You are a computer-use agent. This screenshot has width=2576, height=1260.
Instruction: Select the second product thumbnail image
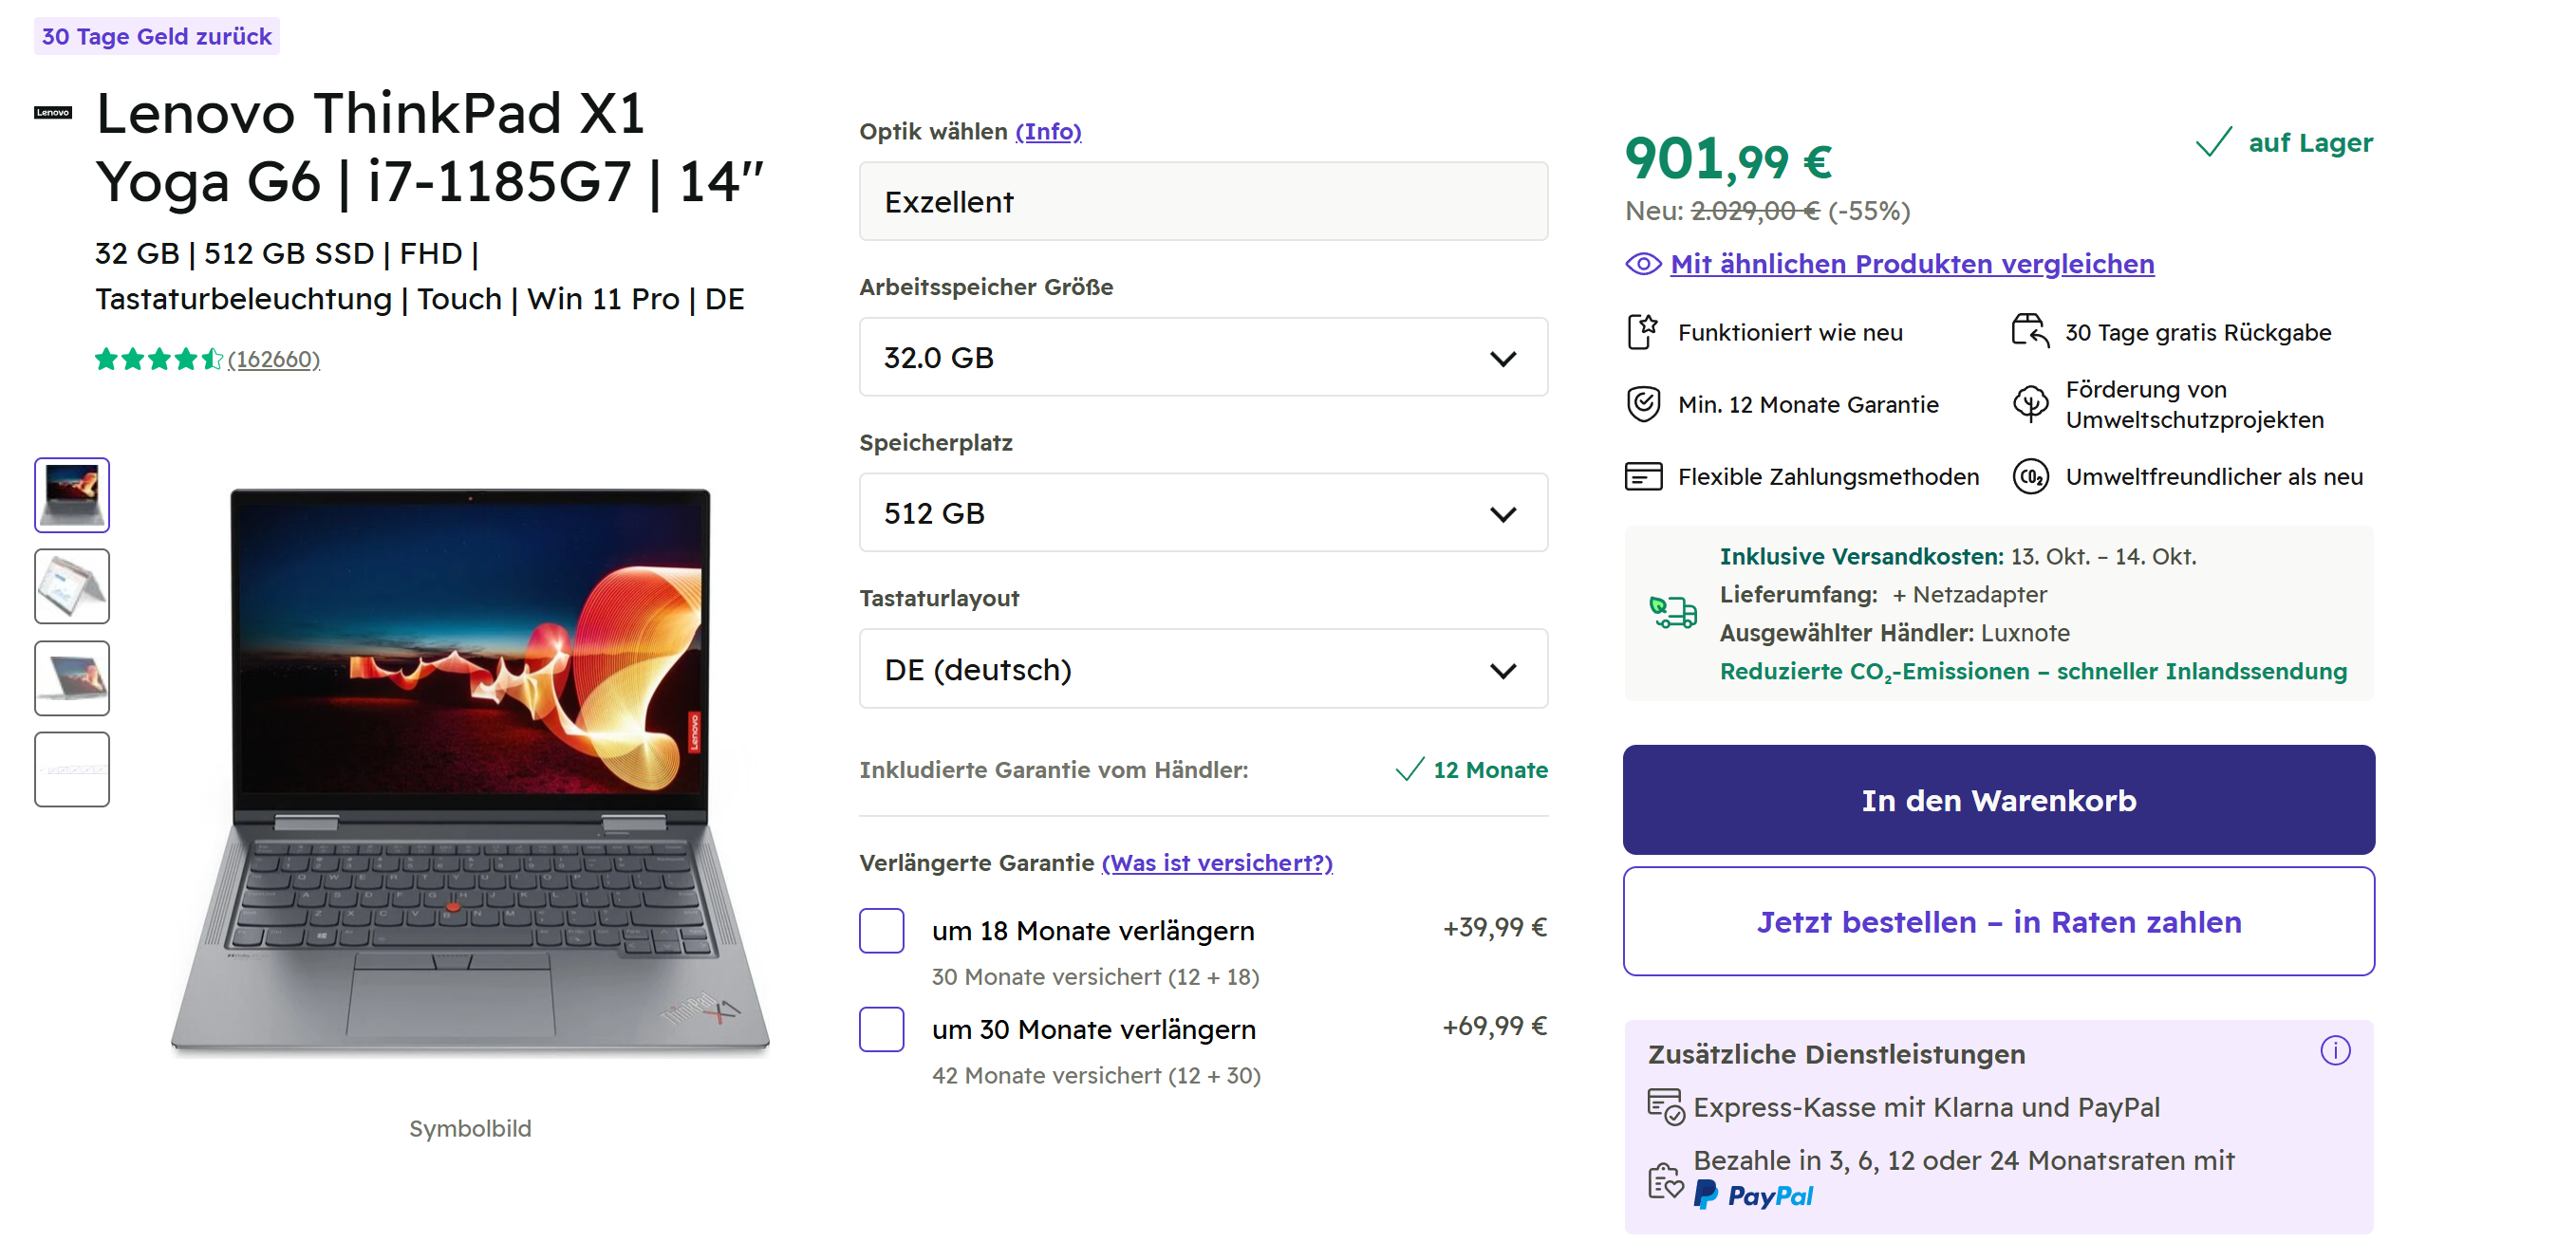(x=72, y=586)
